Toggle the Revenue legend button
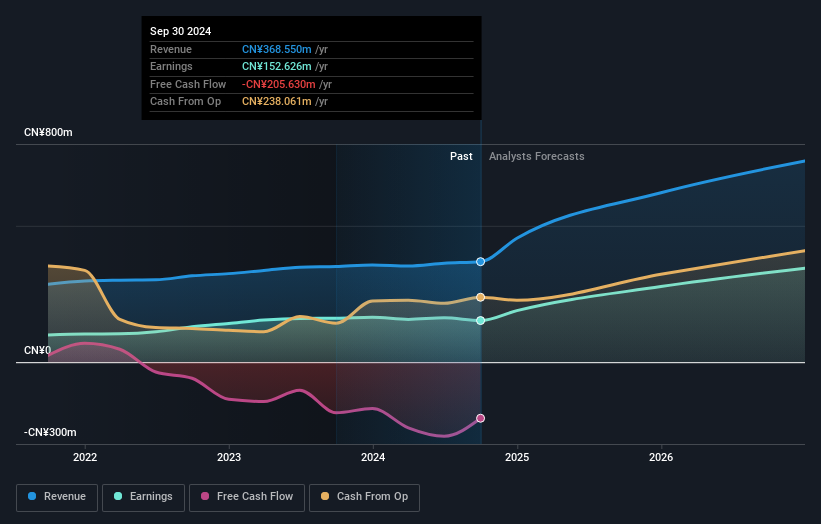Screen dimensions: 821x524 click(57, 497)
